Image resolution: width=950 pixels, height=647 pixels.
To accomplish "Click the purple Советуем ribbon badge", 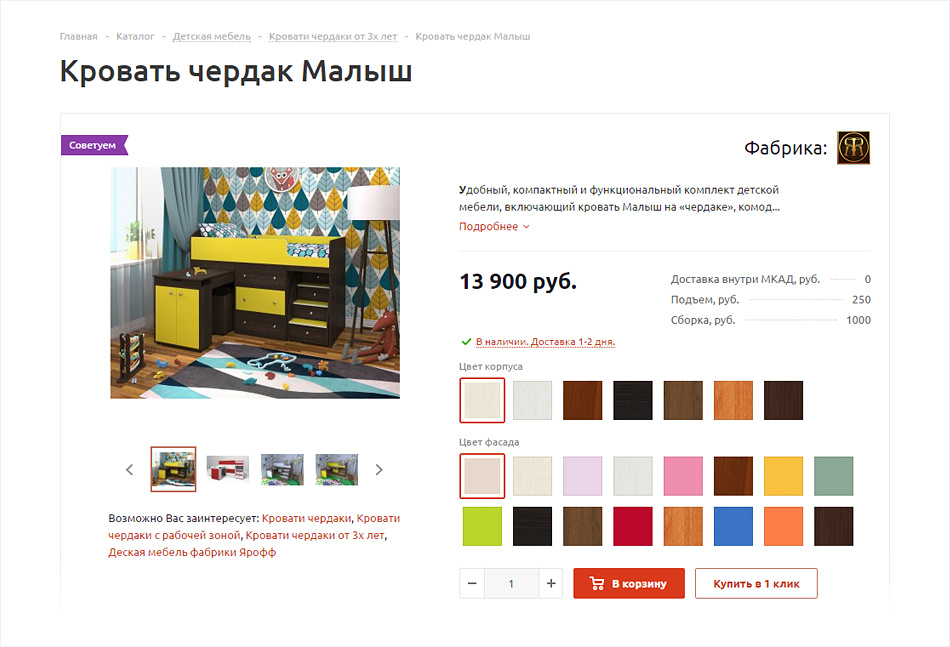I will tap(95, 145).
